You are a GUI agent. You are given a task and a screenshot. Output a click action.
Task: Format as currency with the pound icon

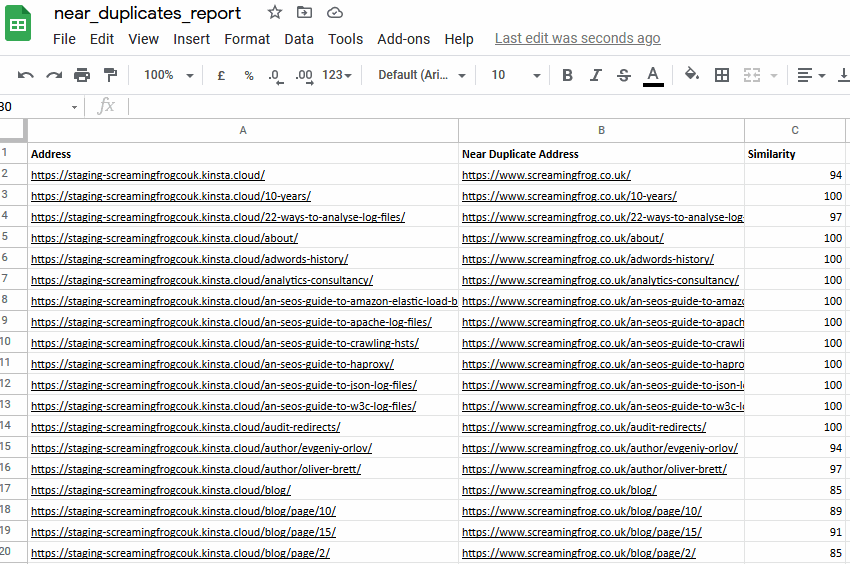221,75
